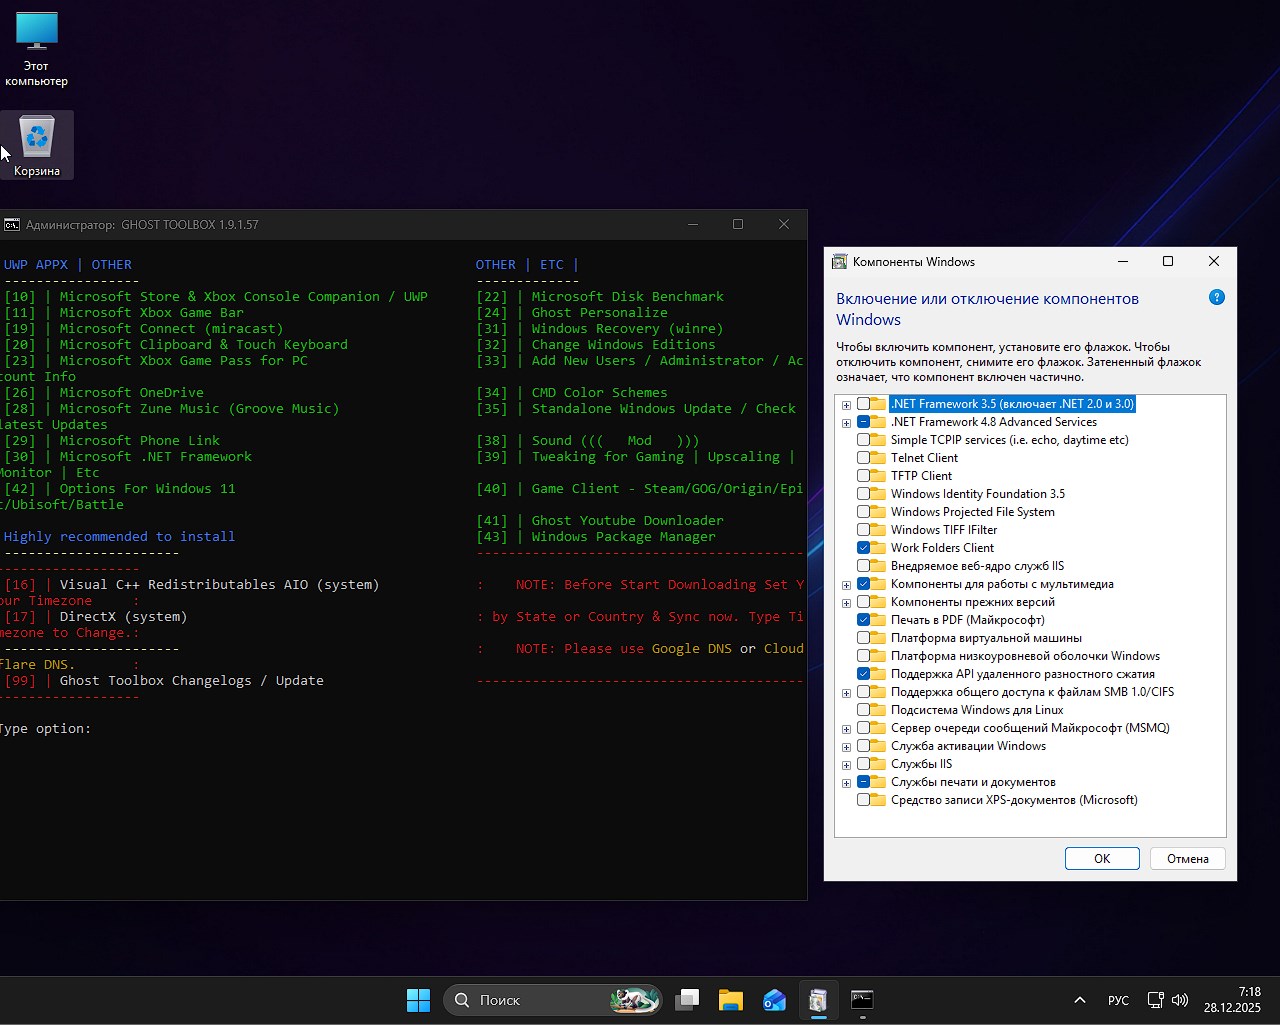
Task: Open Task View on the taskbar
Action: [x=687, y=999]
